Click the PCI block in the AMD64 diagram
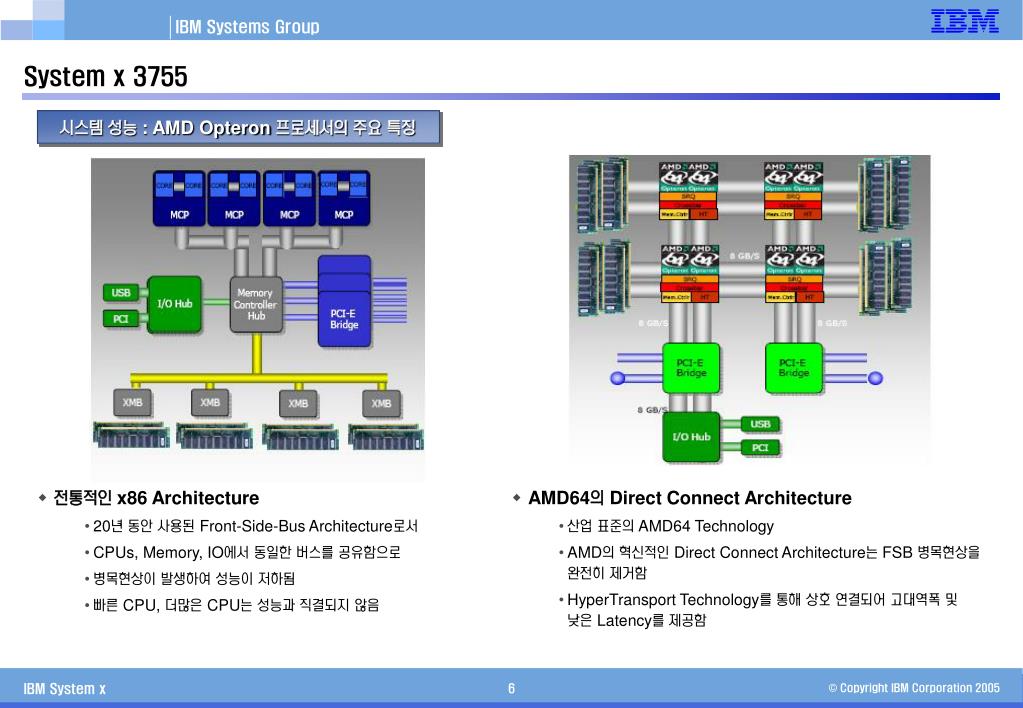The image size is (1023, 708). (760, 448)
